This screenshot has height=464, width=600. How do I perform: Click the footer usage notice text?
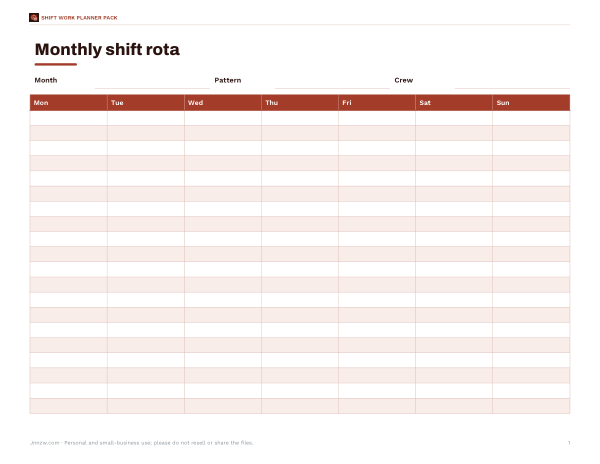click(x=142, y=443)
